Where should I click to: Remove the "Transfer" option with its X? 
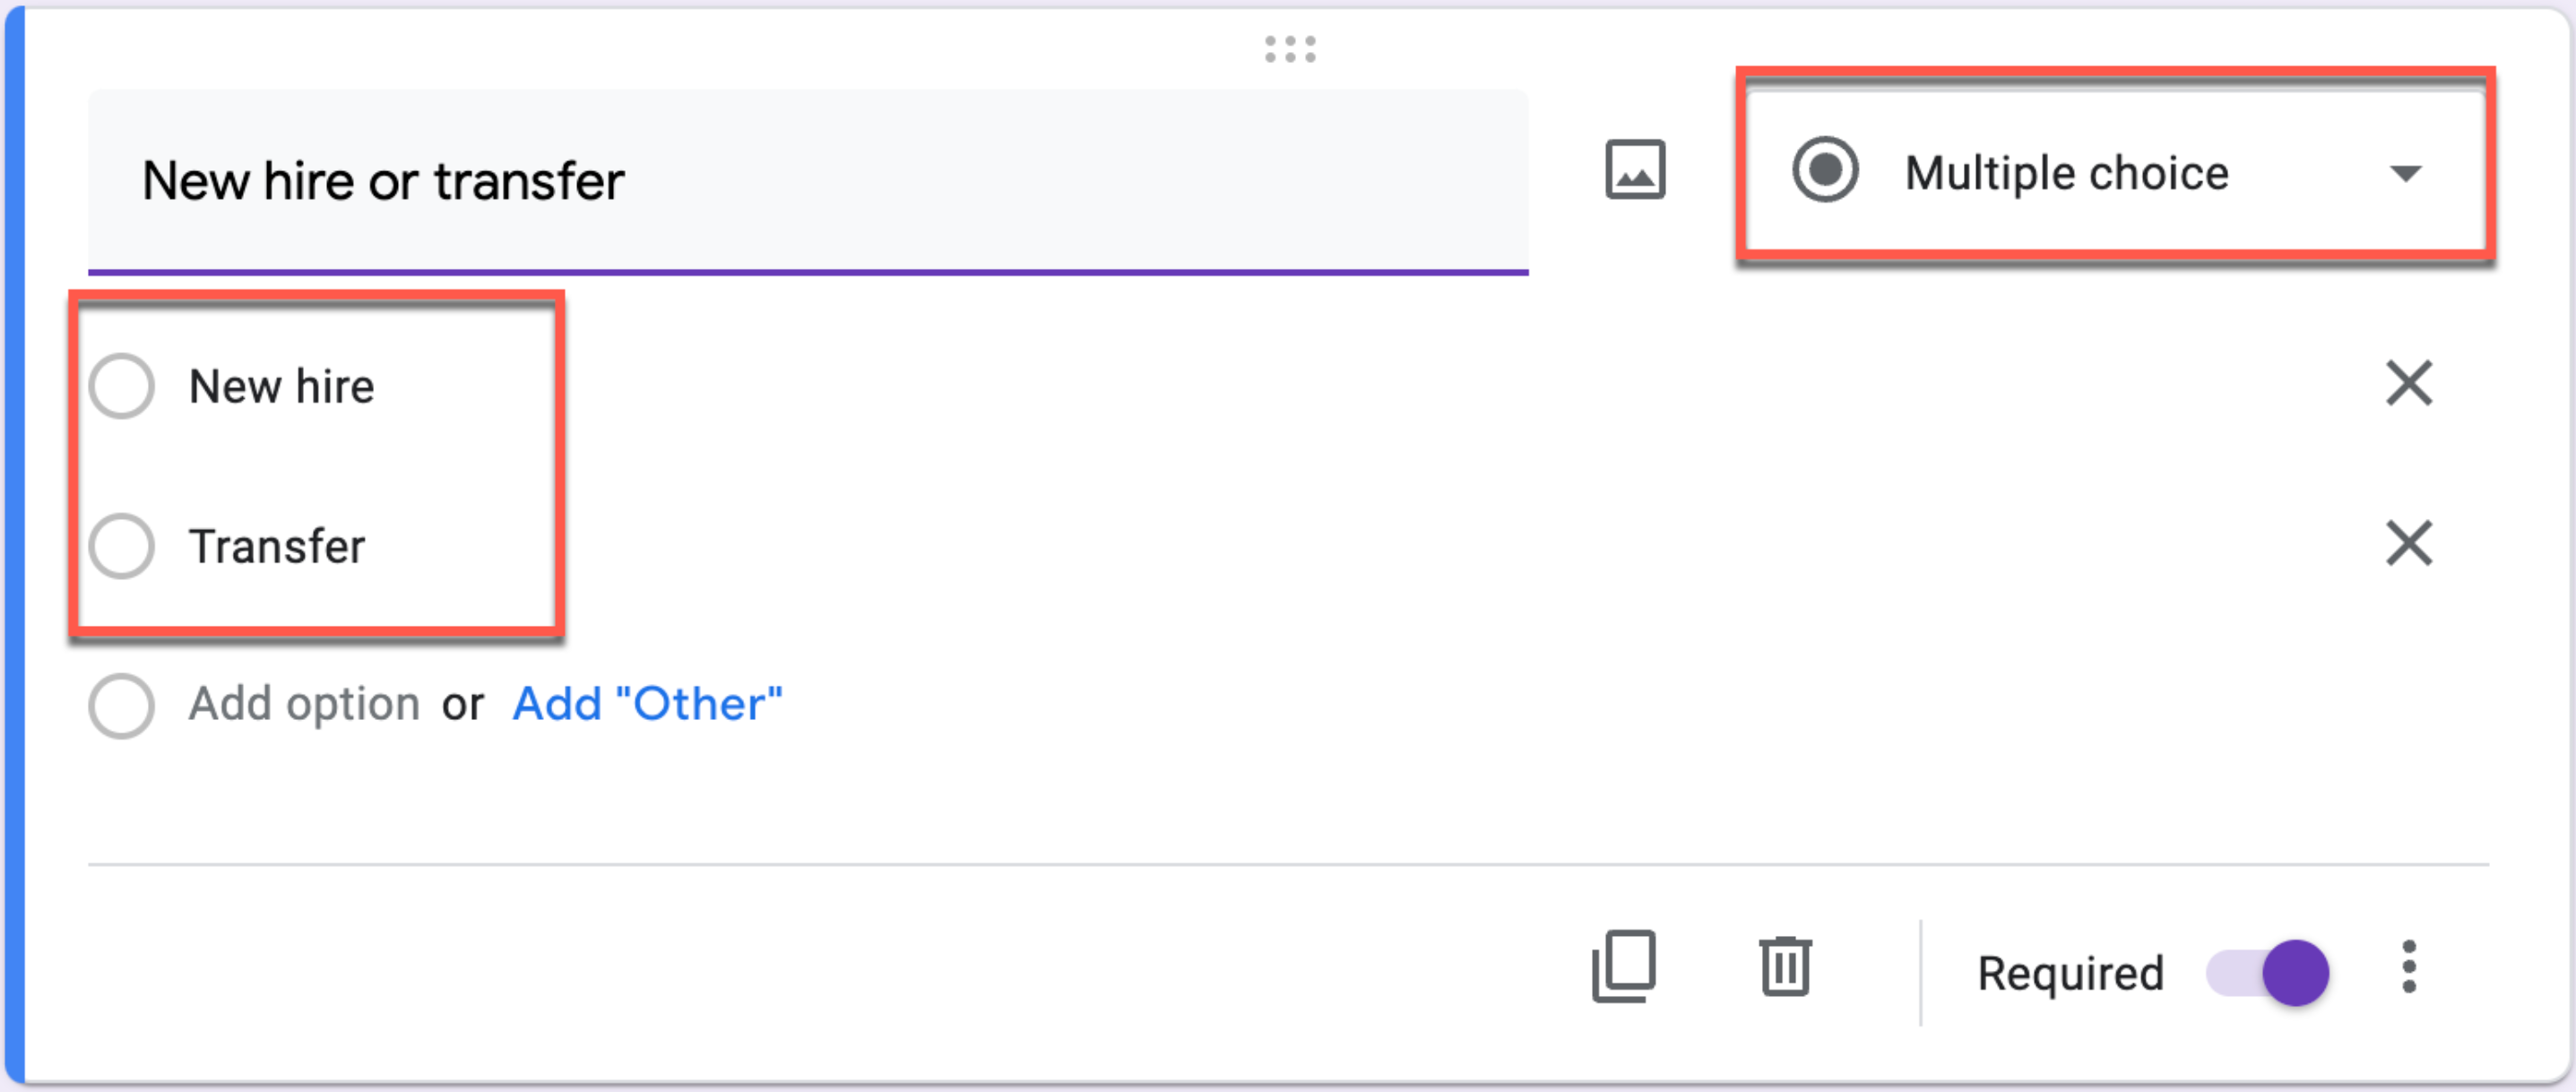pyautogui.click(x=2409, y=543)
